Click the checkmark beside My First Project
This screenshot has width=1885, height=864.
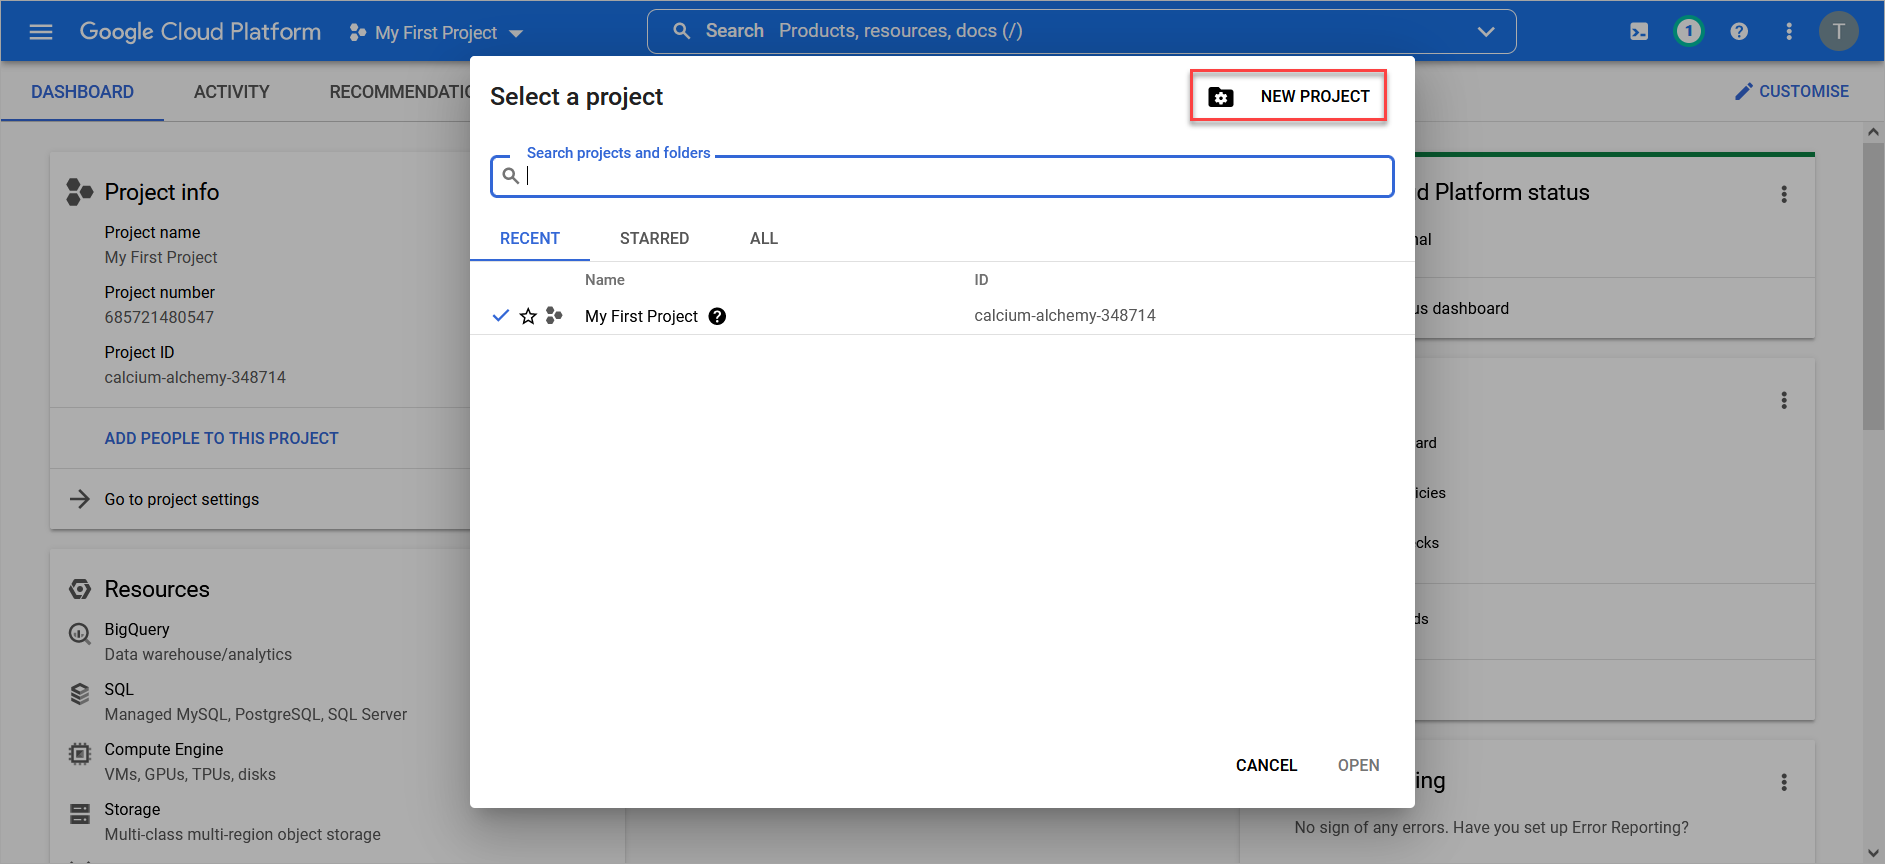tap(501, 316)
